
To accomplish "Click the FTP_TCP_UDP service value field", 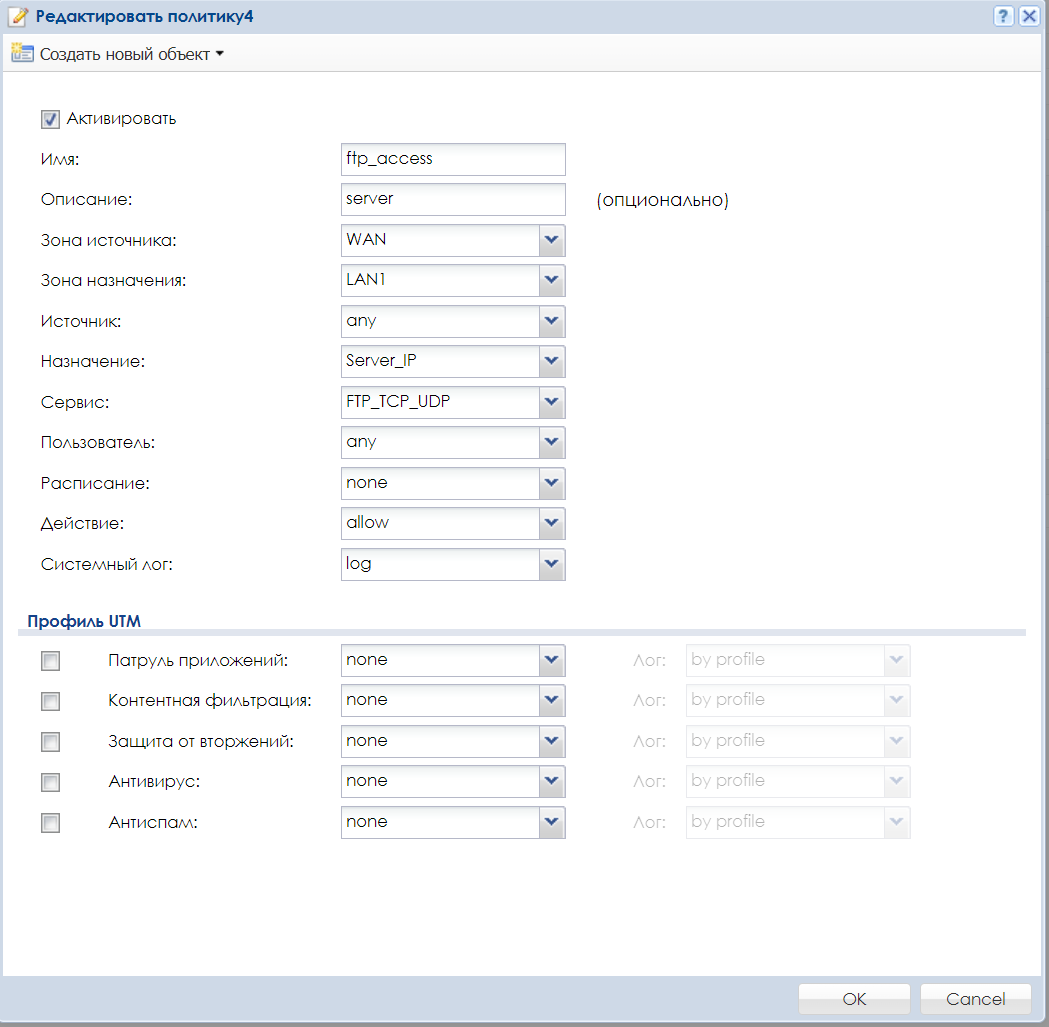I will 440,402.
